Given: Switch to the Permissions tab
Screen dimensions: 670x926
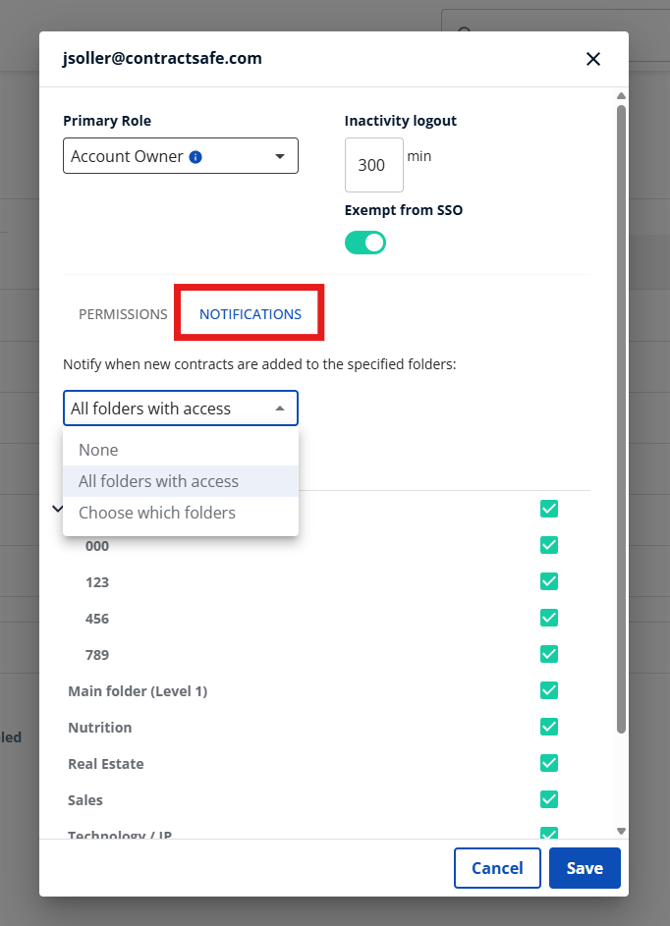Looking at the screenshot, I should coord(123,314).
